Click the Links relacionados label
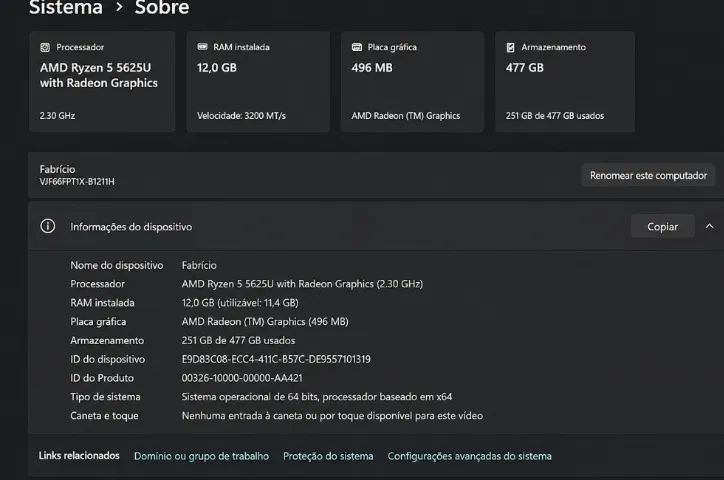 pos(79,456)
